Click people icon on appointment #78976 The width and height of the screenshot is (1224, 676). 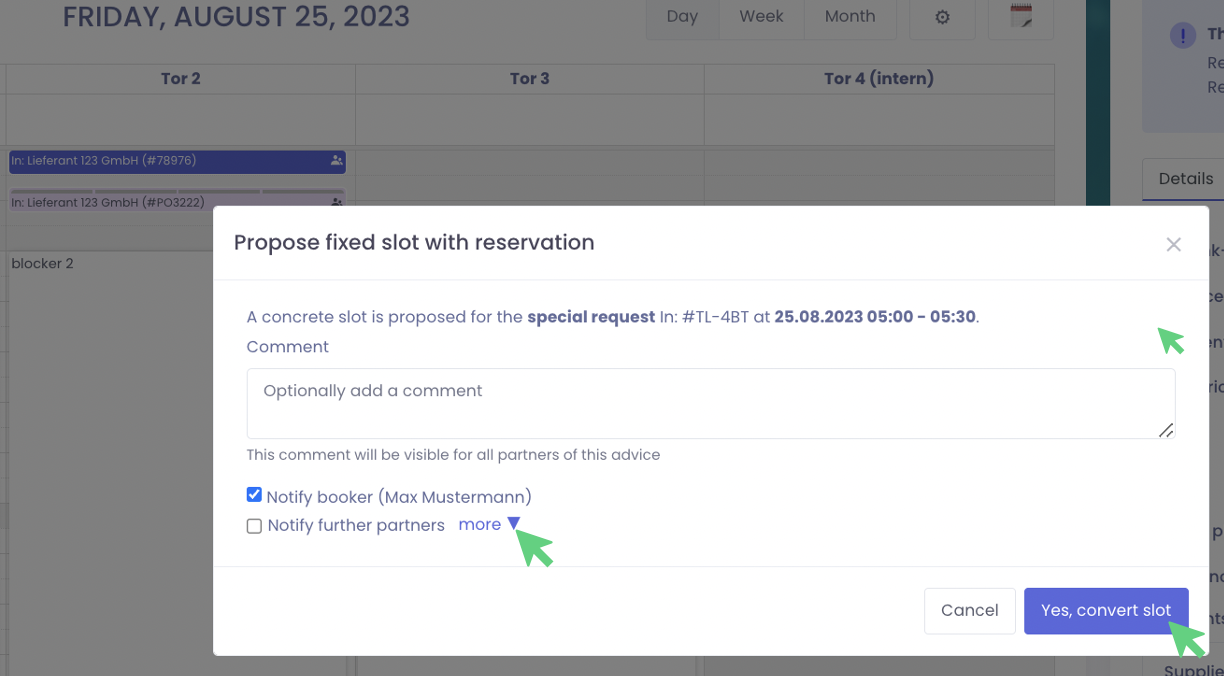(337, 161)
